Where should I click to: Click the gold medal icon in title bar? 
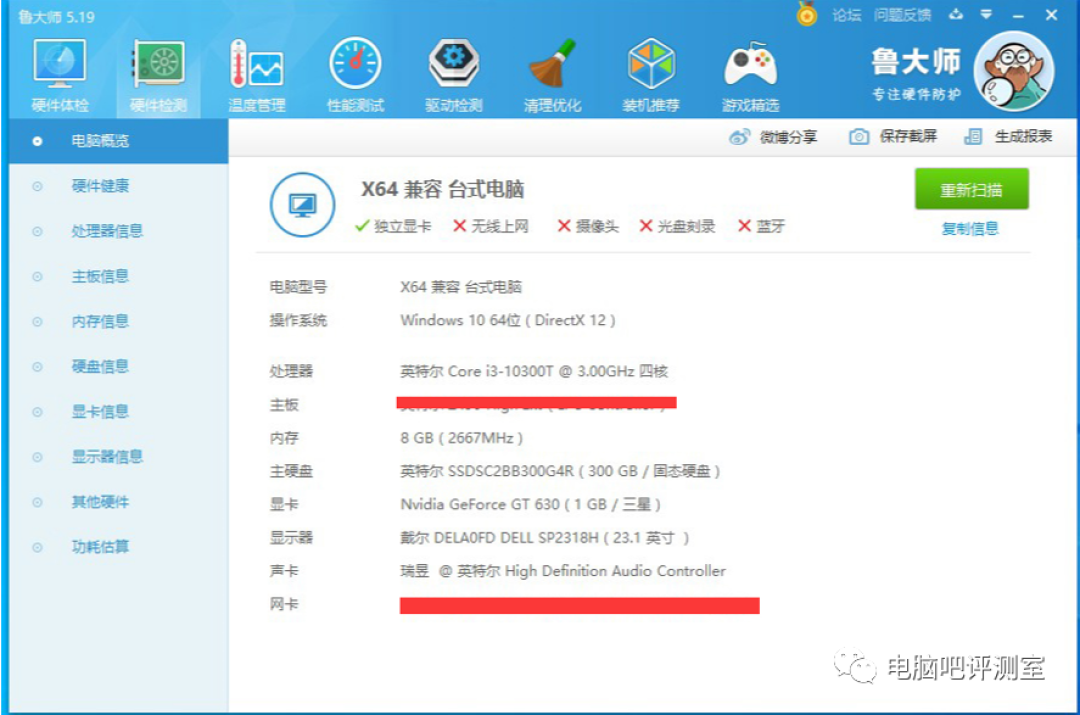click(x=807, y=14)
